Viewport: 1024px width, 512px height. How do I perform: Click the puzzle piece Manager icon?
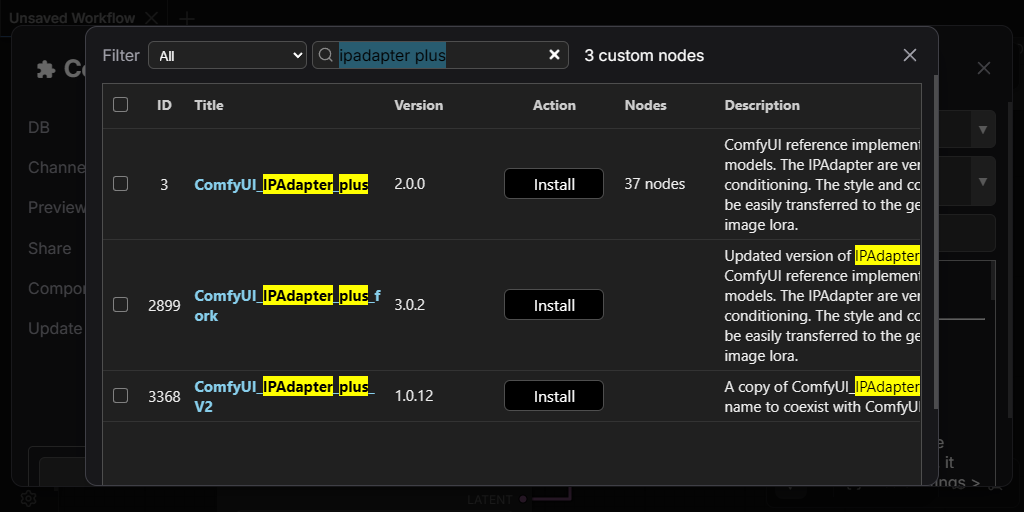(x=46, y=69)
